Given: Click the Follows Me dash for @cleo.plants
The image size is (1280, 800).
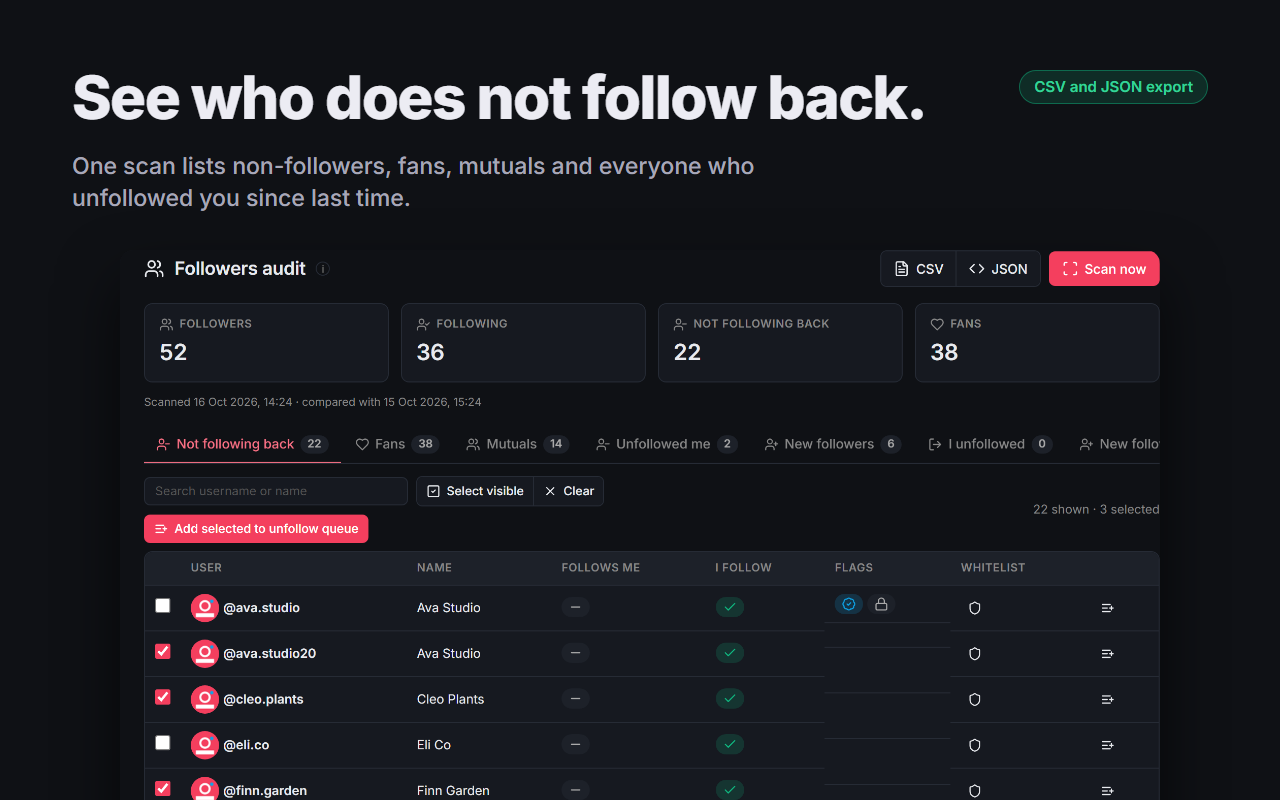Looking at the screenshot, I should (x=575, y=699).
